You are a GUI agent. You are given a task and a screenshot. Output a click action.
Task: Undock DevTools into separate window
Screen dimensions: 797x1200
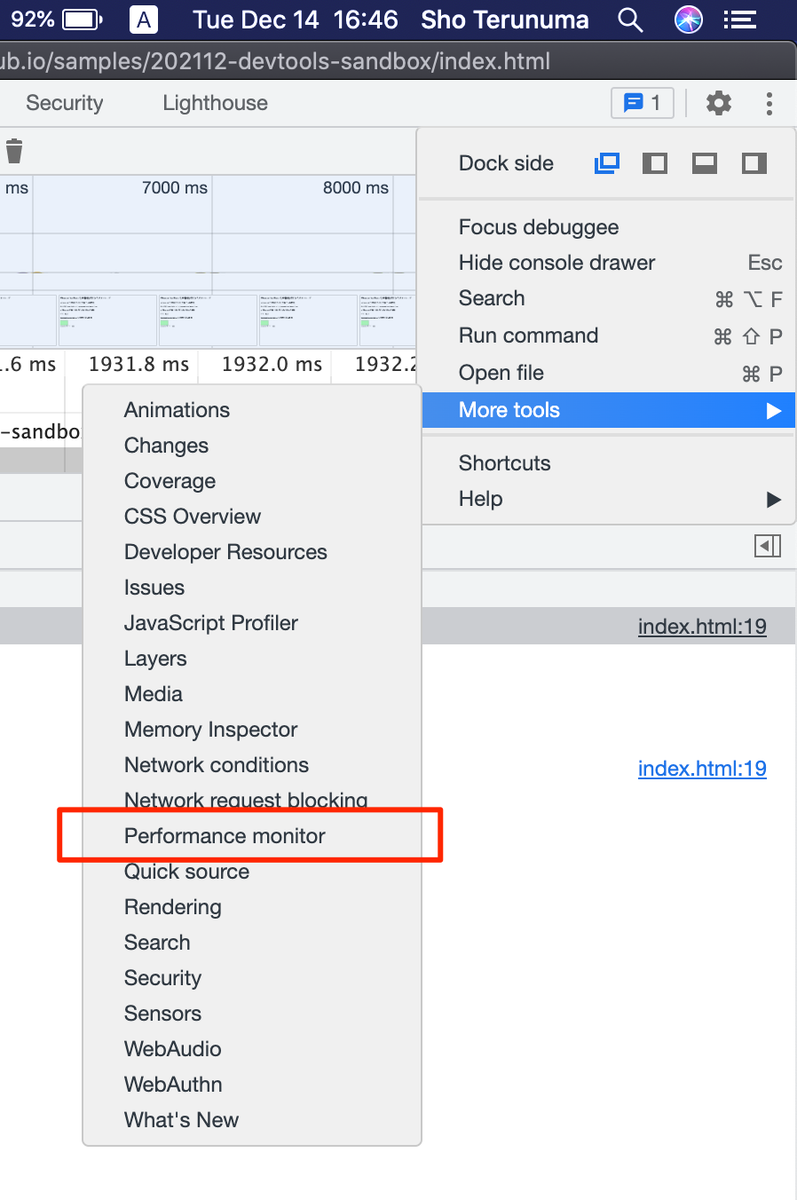tap(607, 163)
